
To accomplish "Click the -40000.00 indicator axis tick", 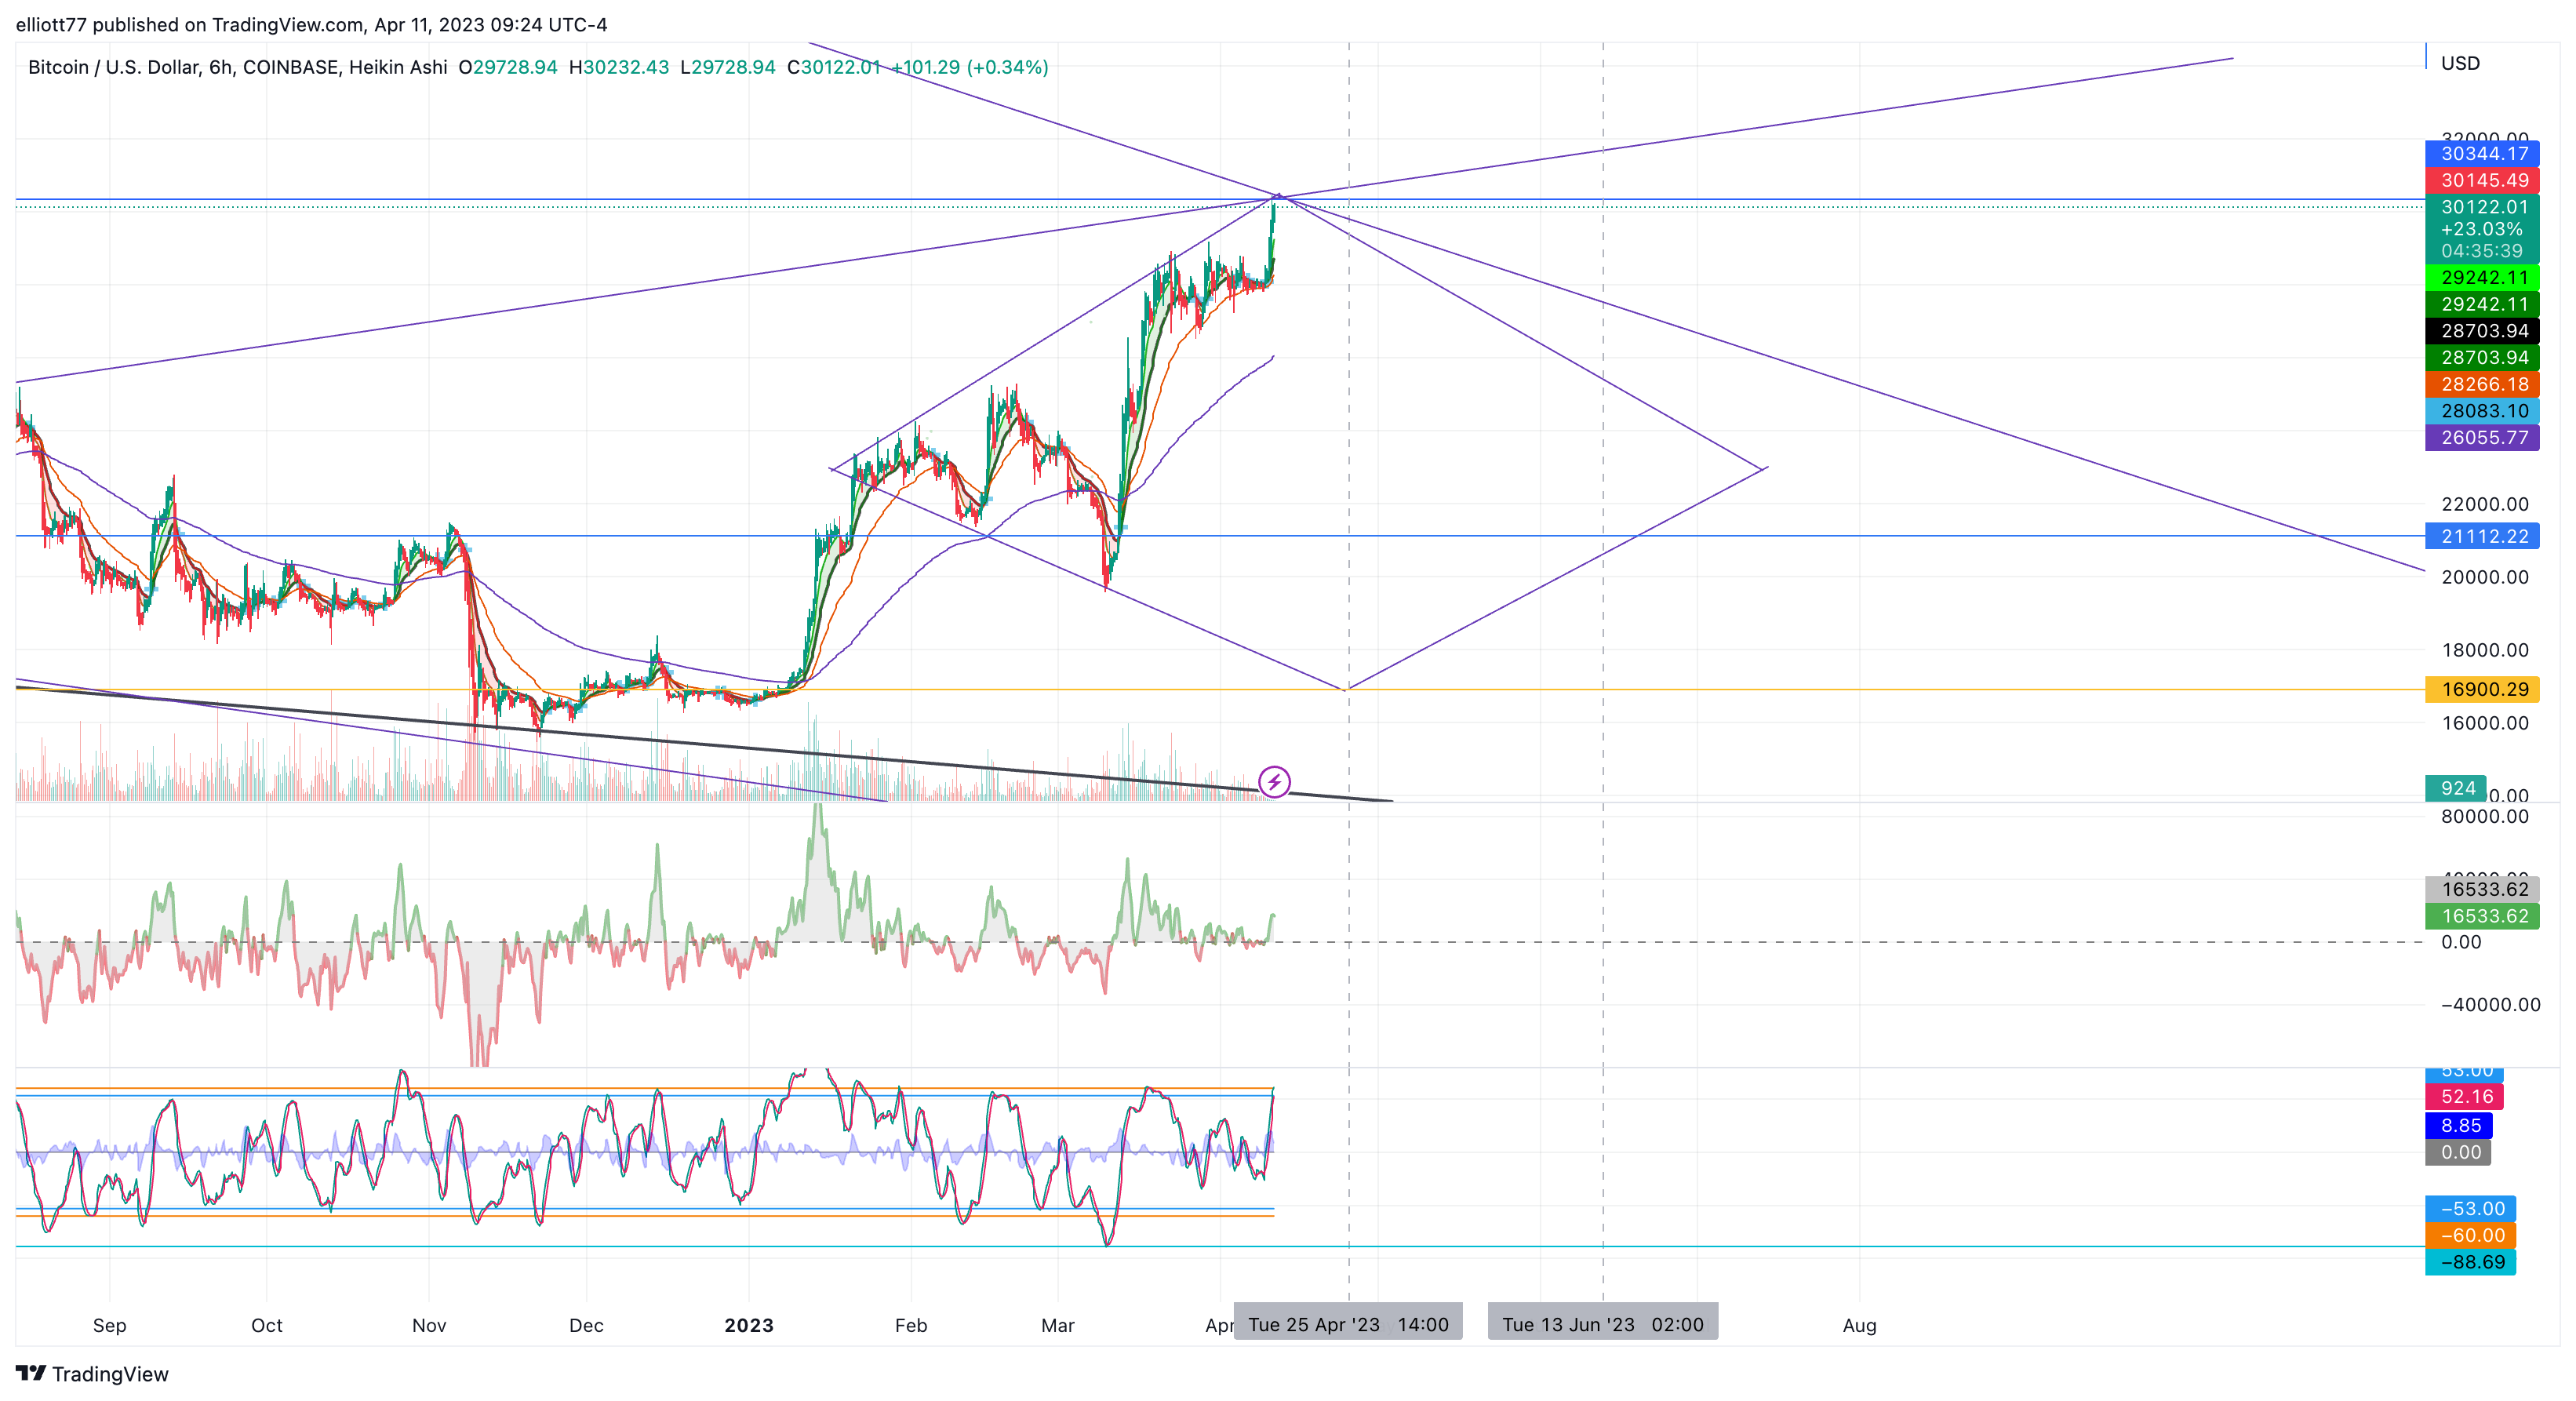I will (2490, 1005).
